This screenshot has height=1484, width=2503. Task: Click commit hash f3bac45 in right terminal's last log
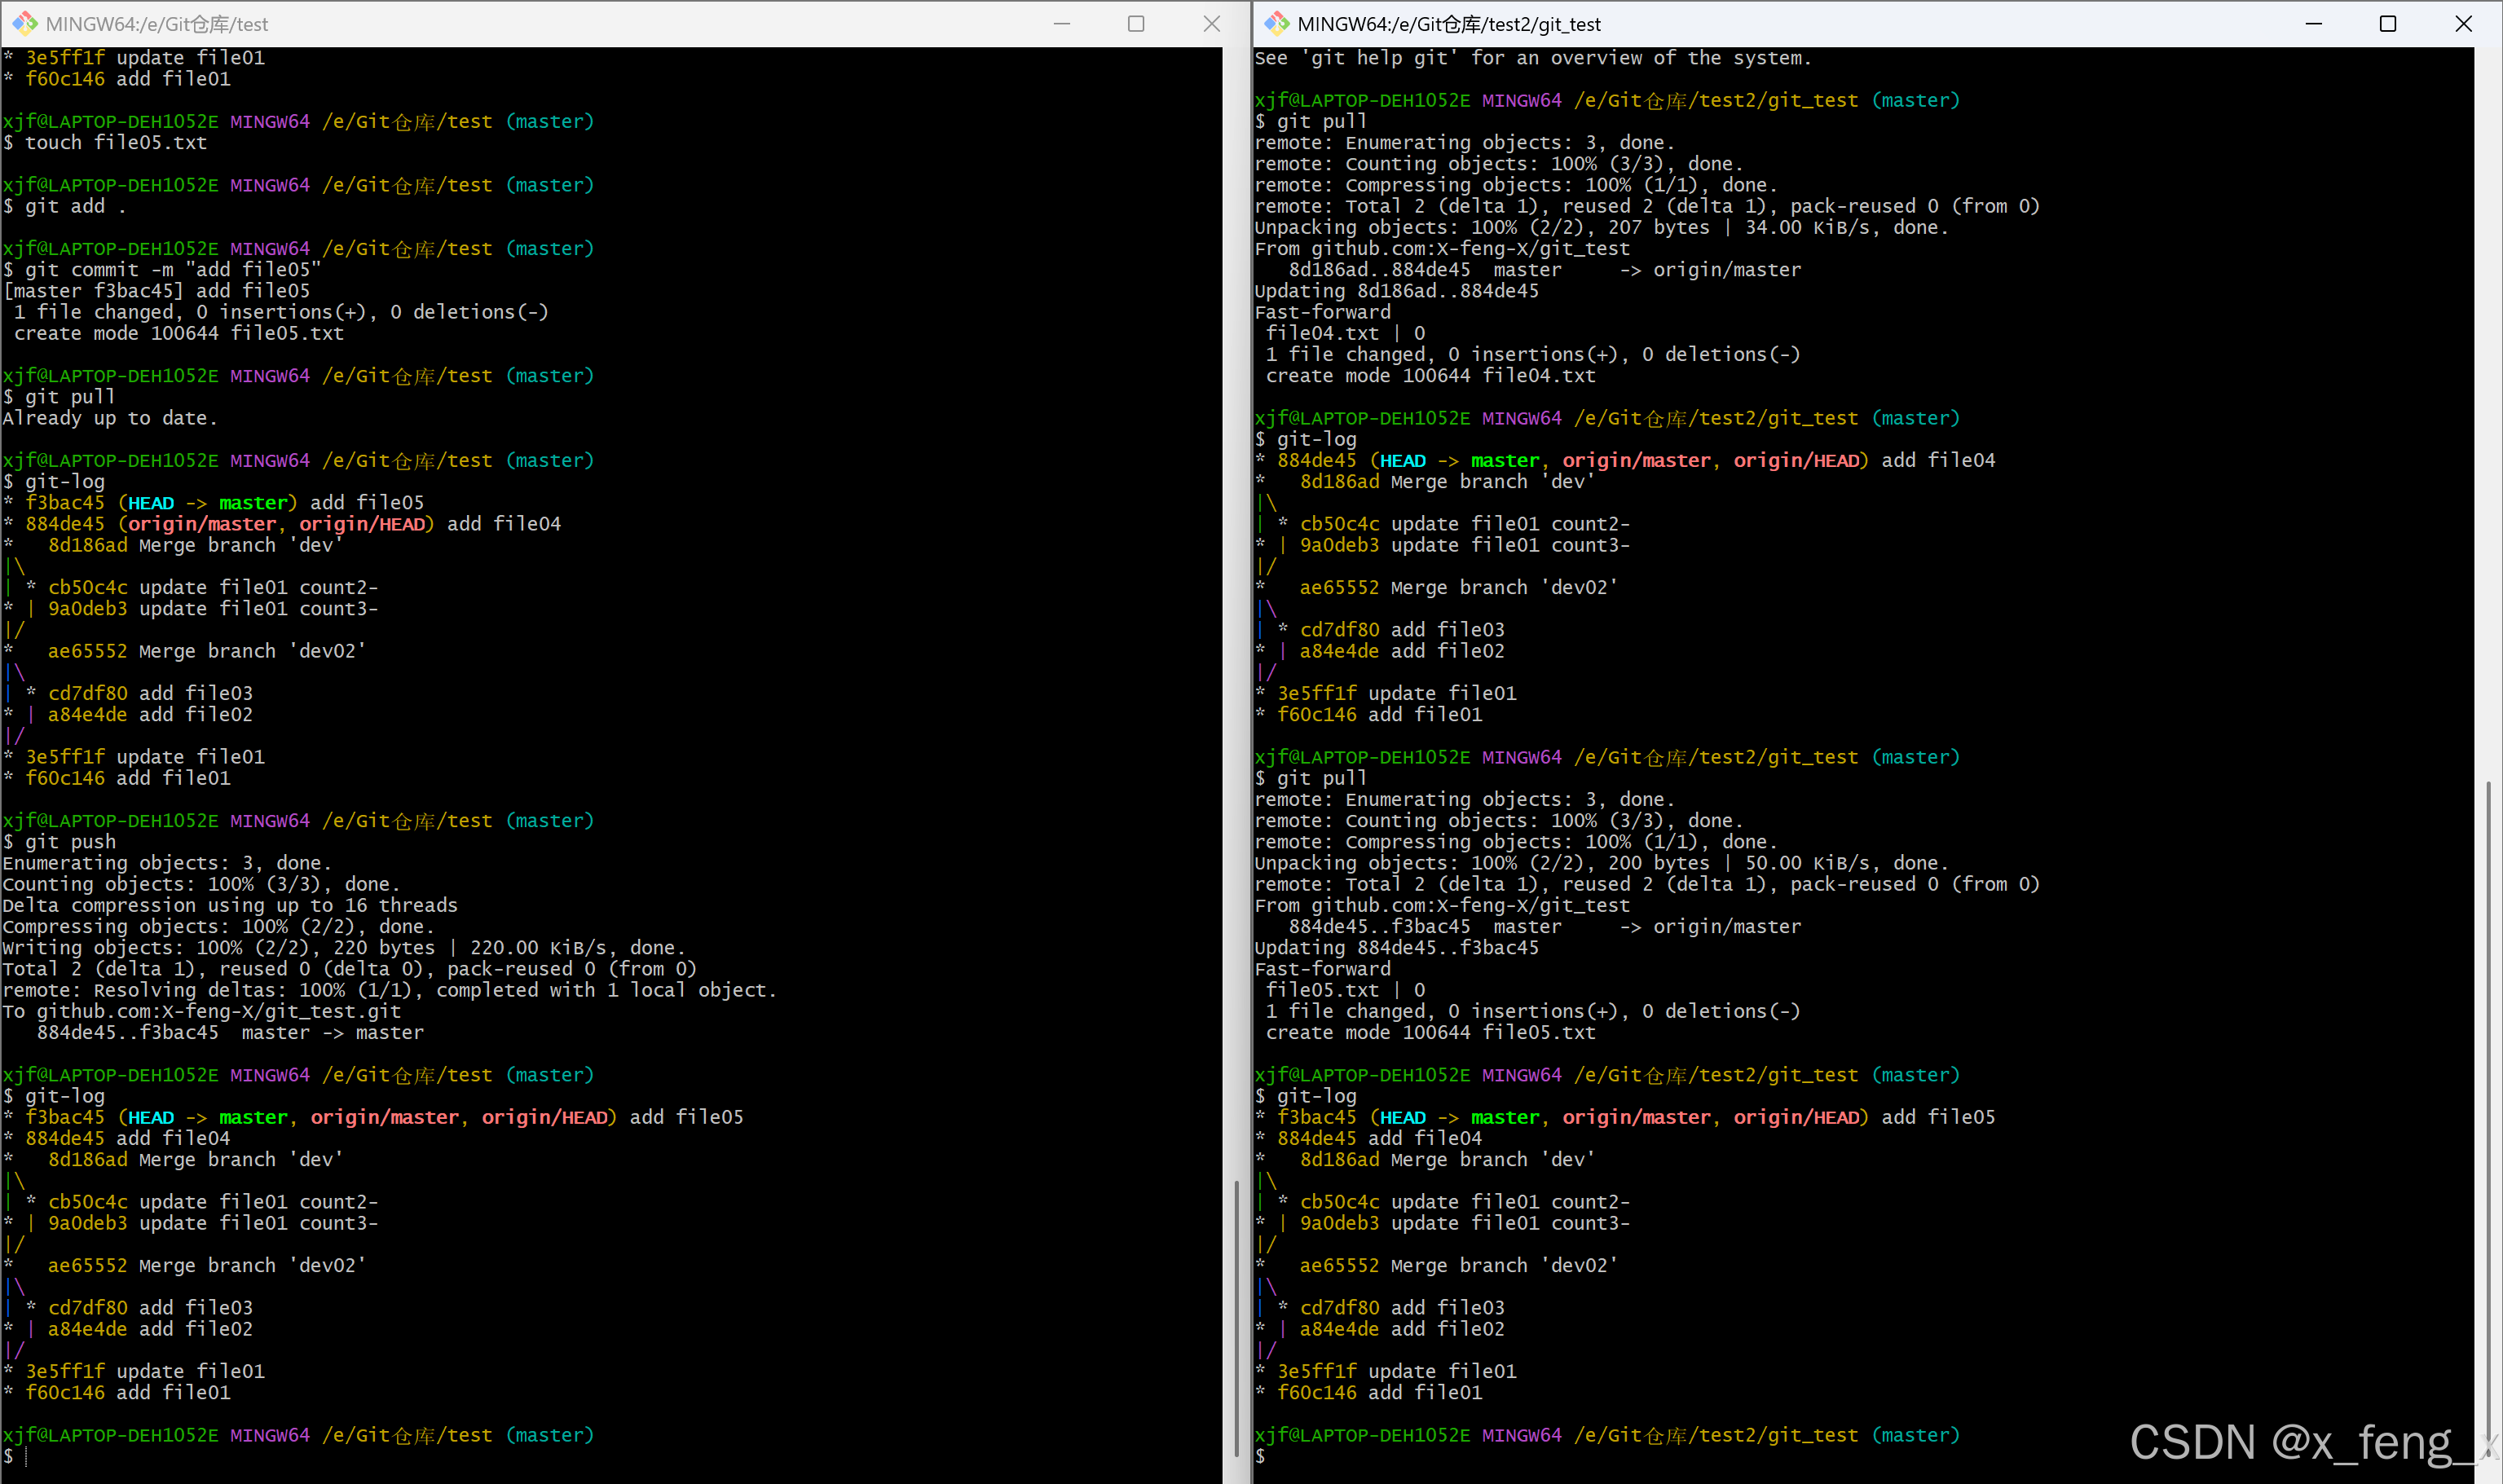tap(1316, 1117)
